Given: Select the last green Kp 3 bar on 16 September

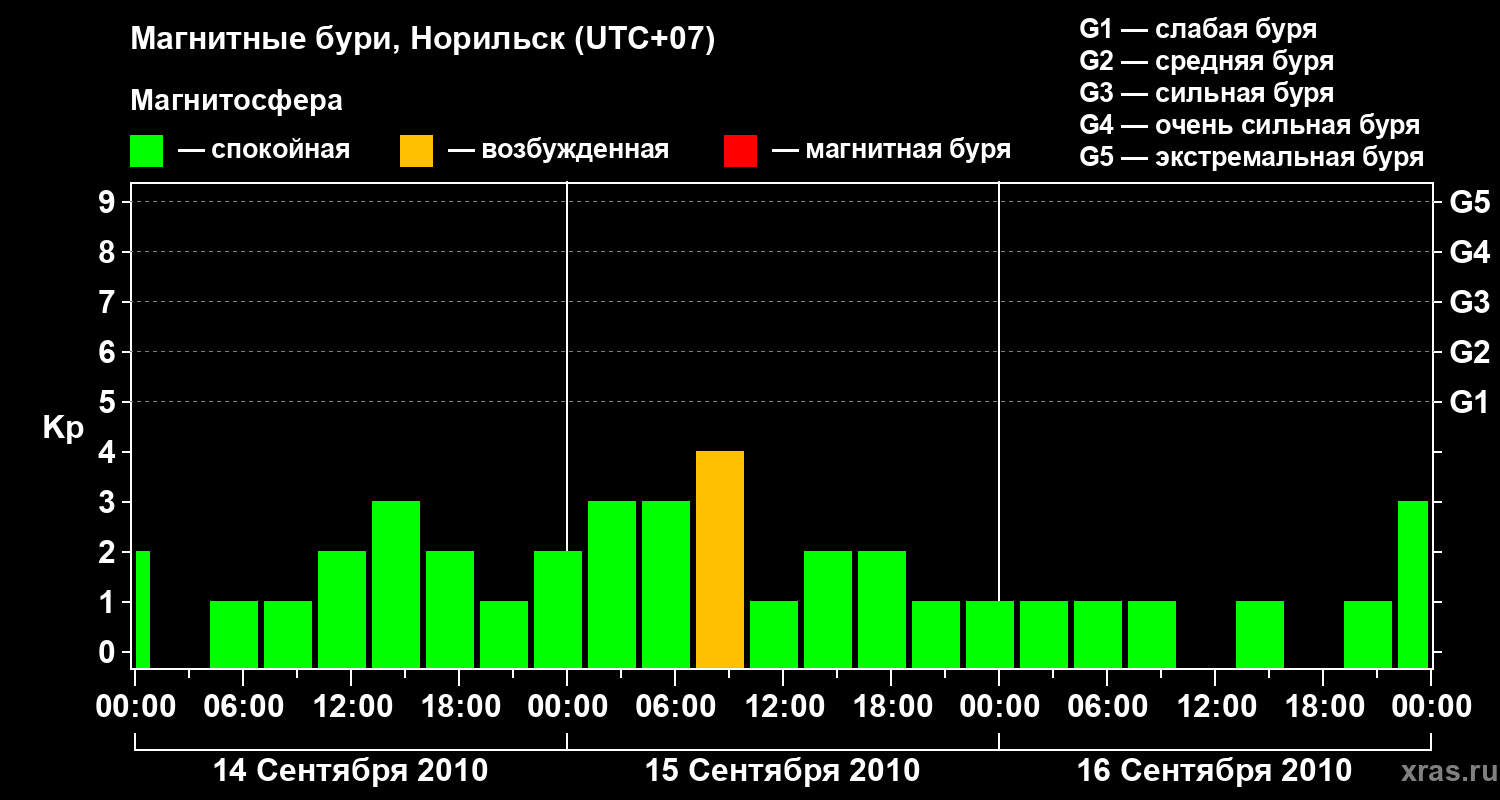Looking at the screenshot, I should [x=1413, y=584].
